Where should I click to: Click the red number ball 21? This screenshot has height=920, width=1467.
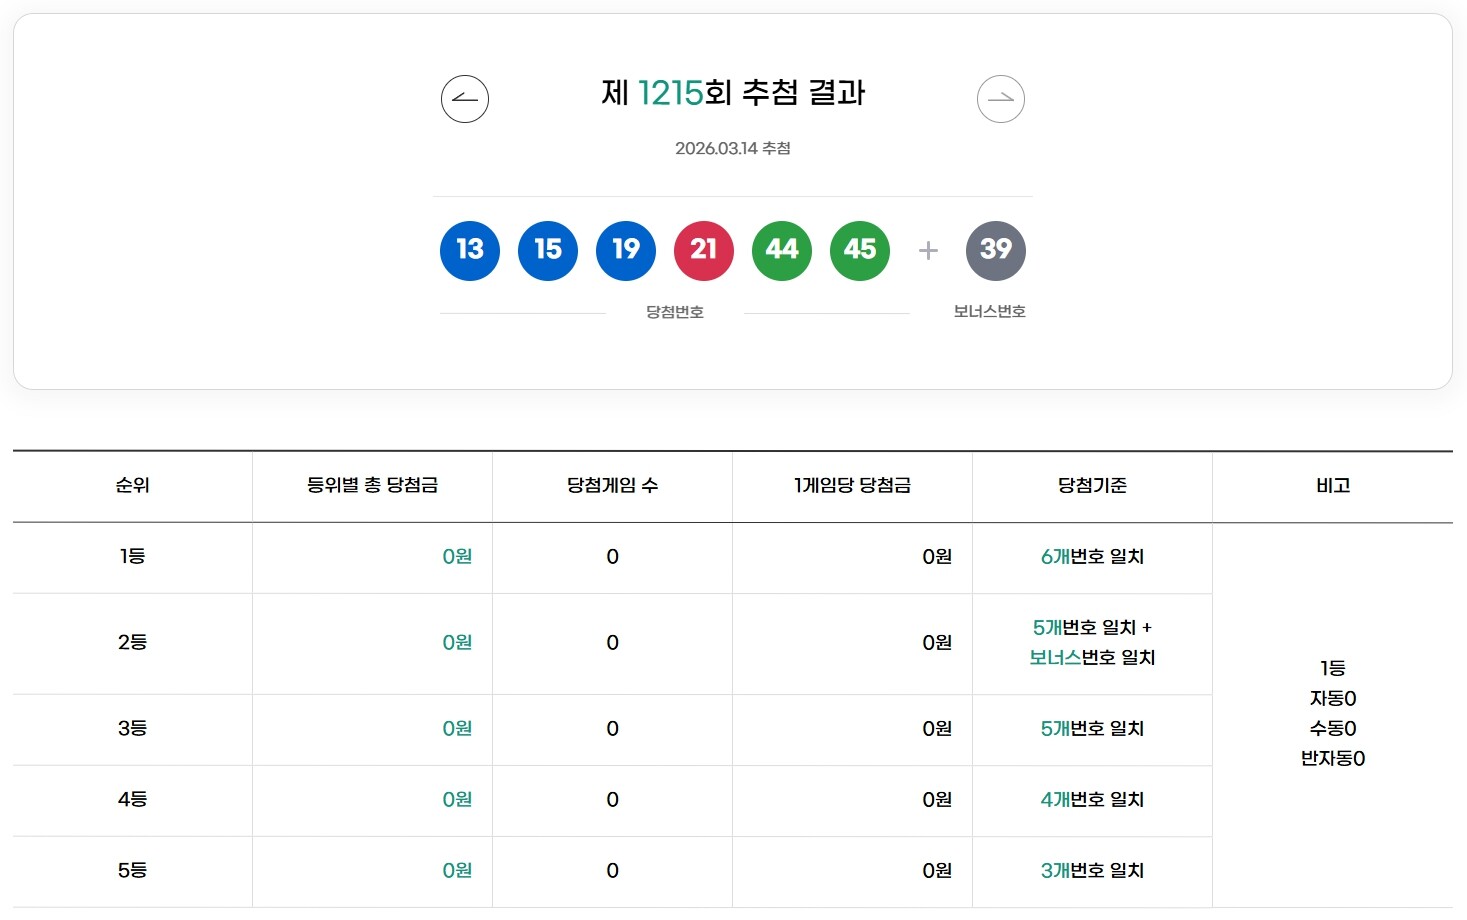[704, 250]
